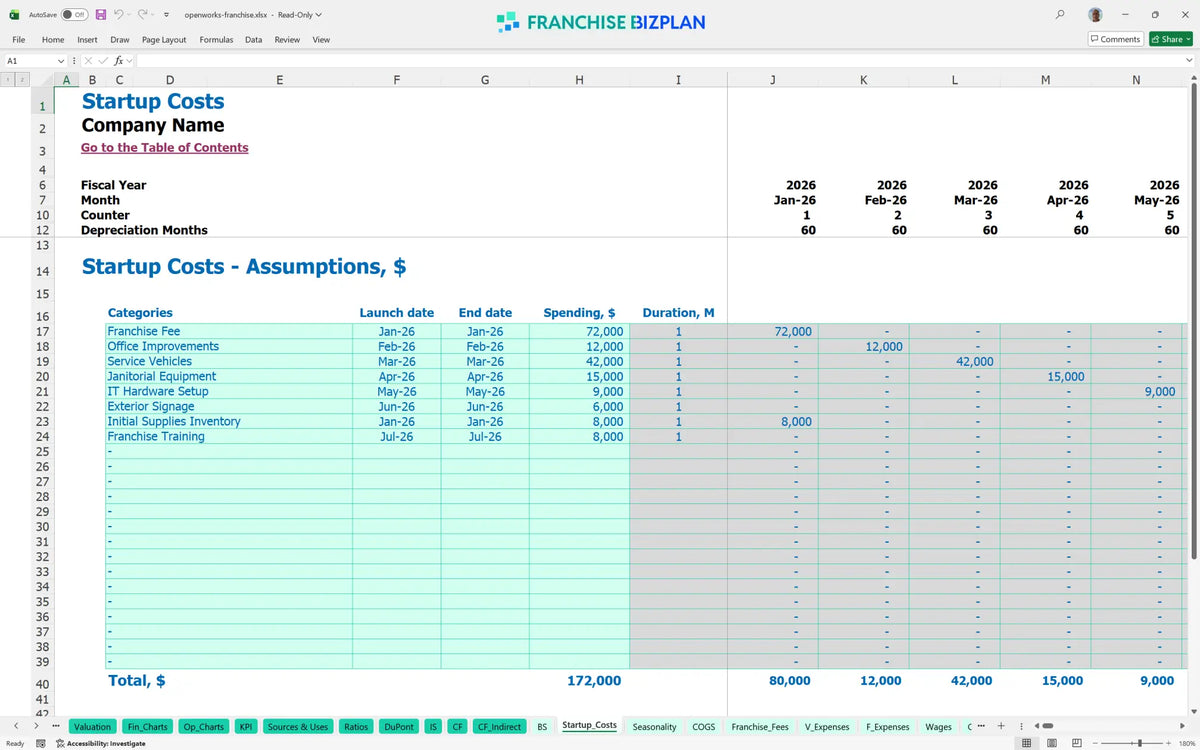Click the Insert Function fx icon

(x=118, y=61)
